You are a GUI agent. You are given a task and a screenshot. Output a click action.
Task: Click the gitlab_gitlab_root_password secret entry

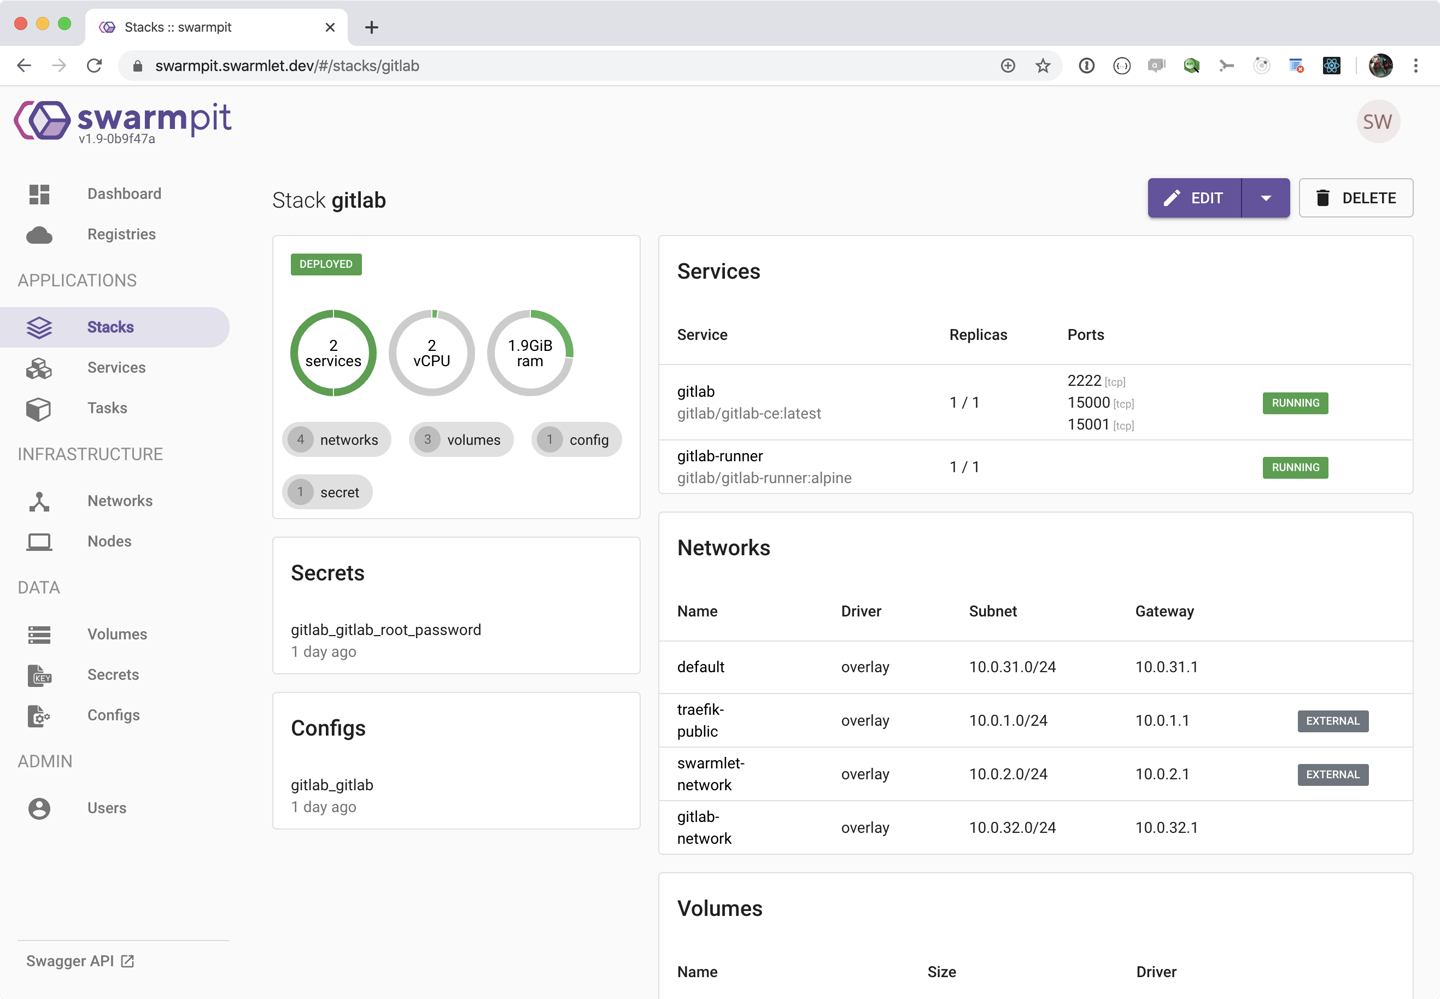pyautogui.click(x=386, y=630)
